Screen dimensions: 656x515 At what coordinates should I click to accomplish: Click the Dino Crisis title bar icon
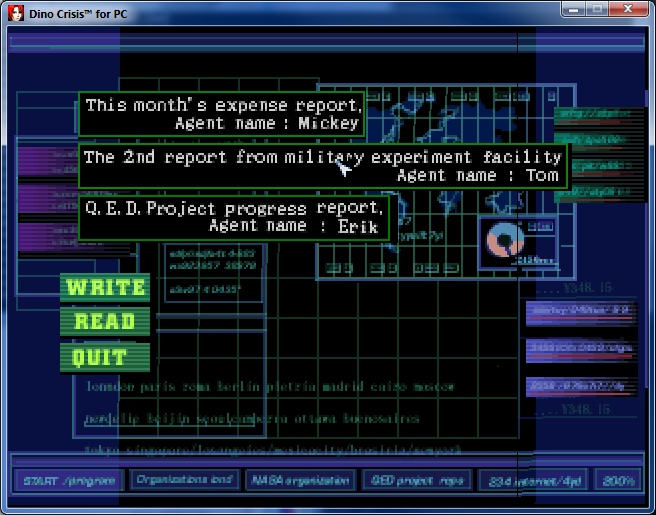[x=16, y=13]
